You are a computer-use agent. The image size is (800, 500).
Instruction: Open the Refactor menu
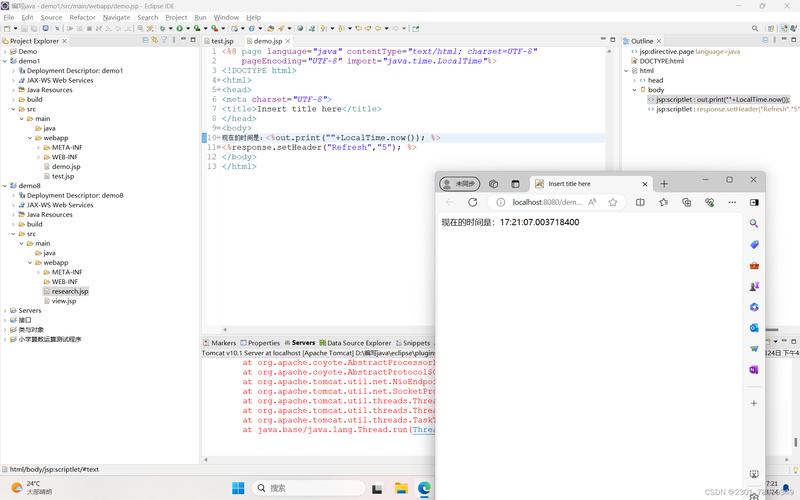[x=82, y=17]
